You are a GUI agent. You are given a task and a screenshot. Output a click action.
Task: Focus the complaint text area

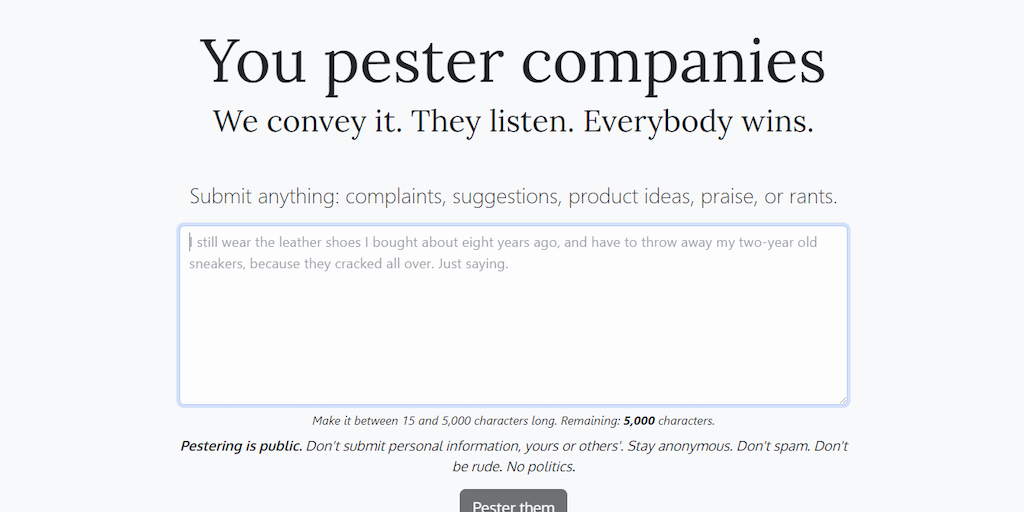513,330
